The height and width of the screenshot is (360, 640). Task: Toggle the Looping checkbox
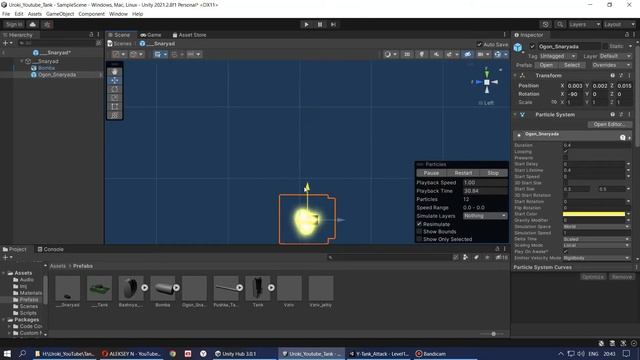tap(566, 151)
